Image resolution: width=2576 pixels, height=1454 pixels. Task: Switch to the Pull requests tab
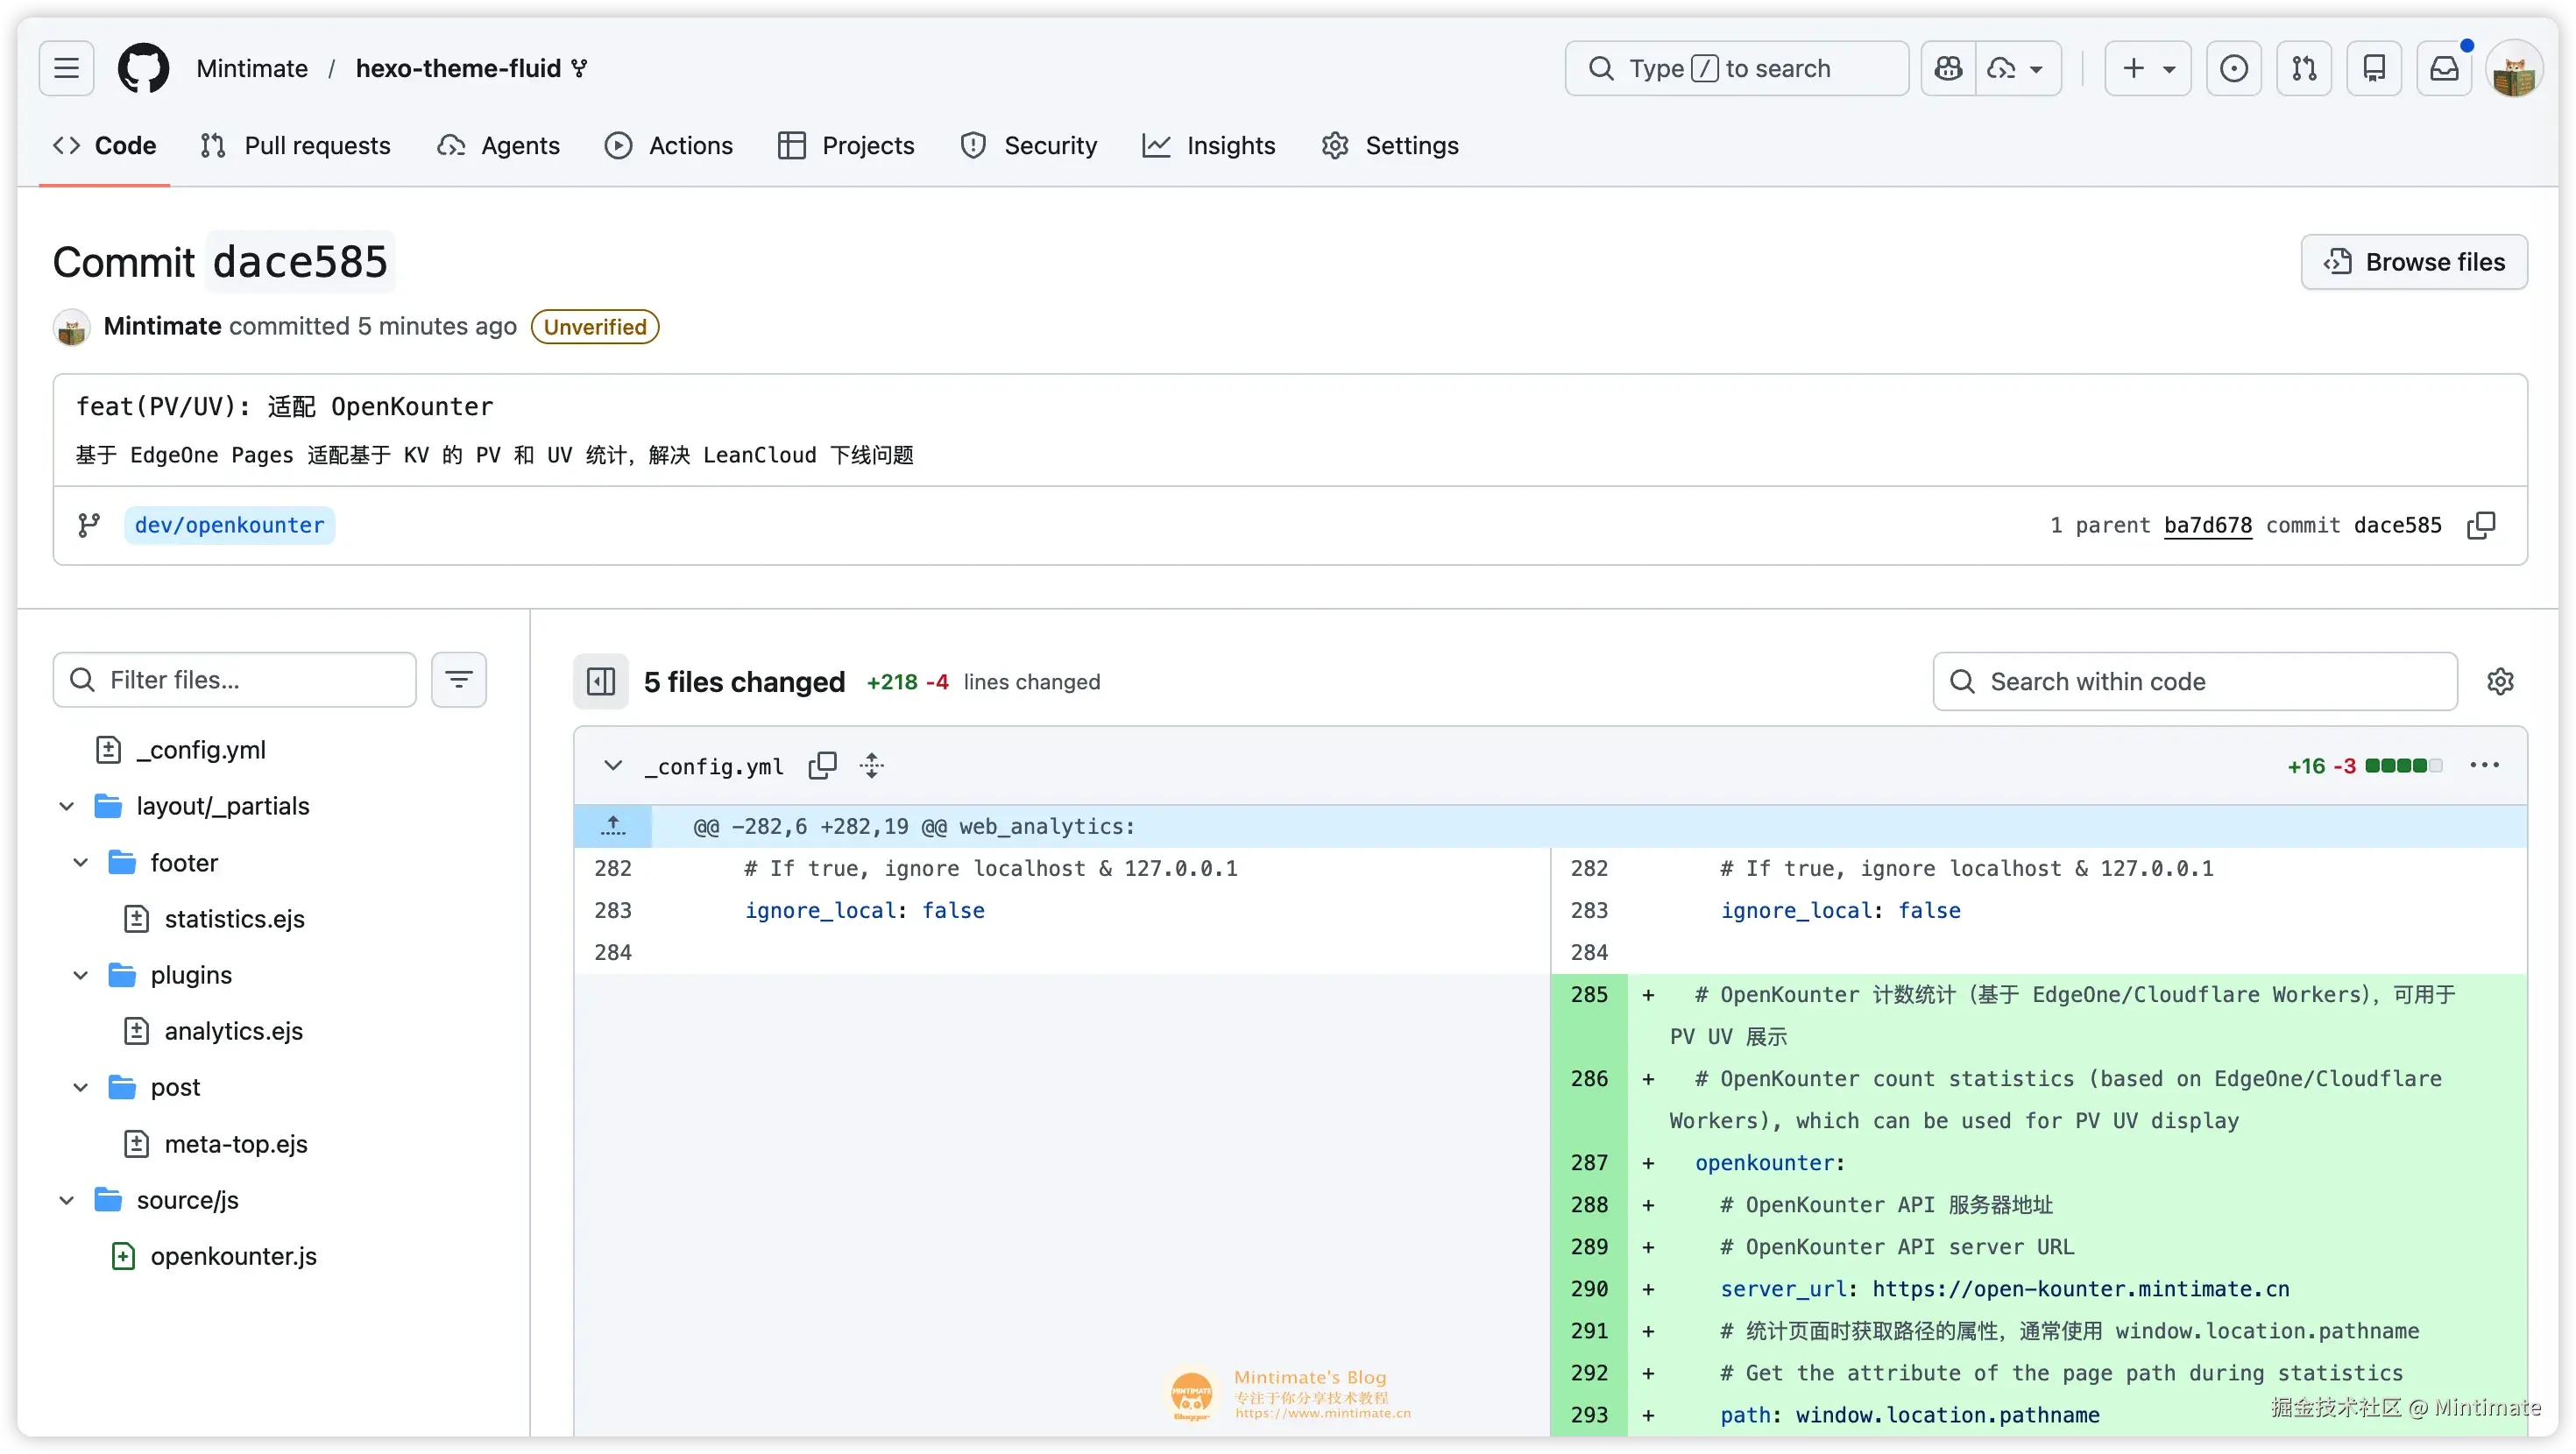point(296,146)
